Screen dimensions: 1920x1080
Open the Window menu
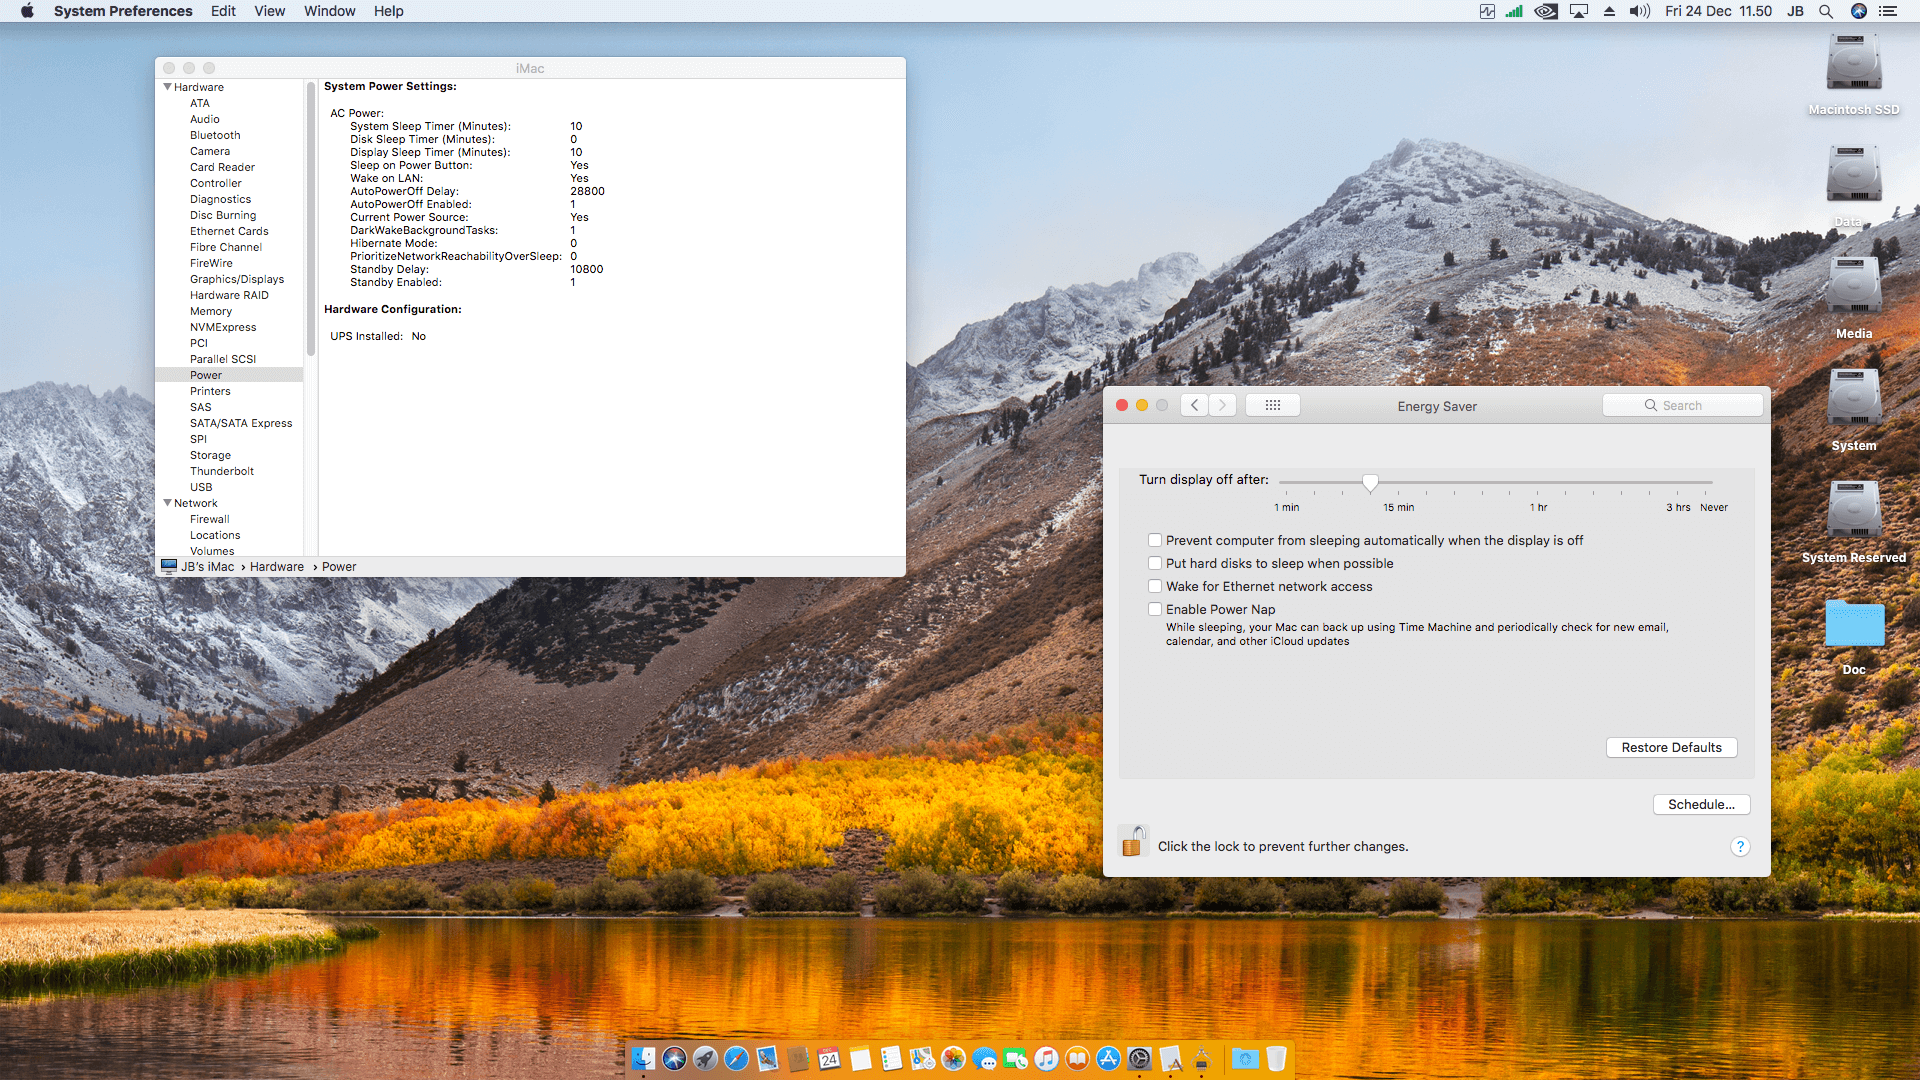(329, 11)
